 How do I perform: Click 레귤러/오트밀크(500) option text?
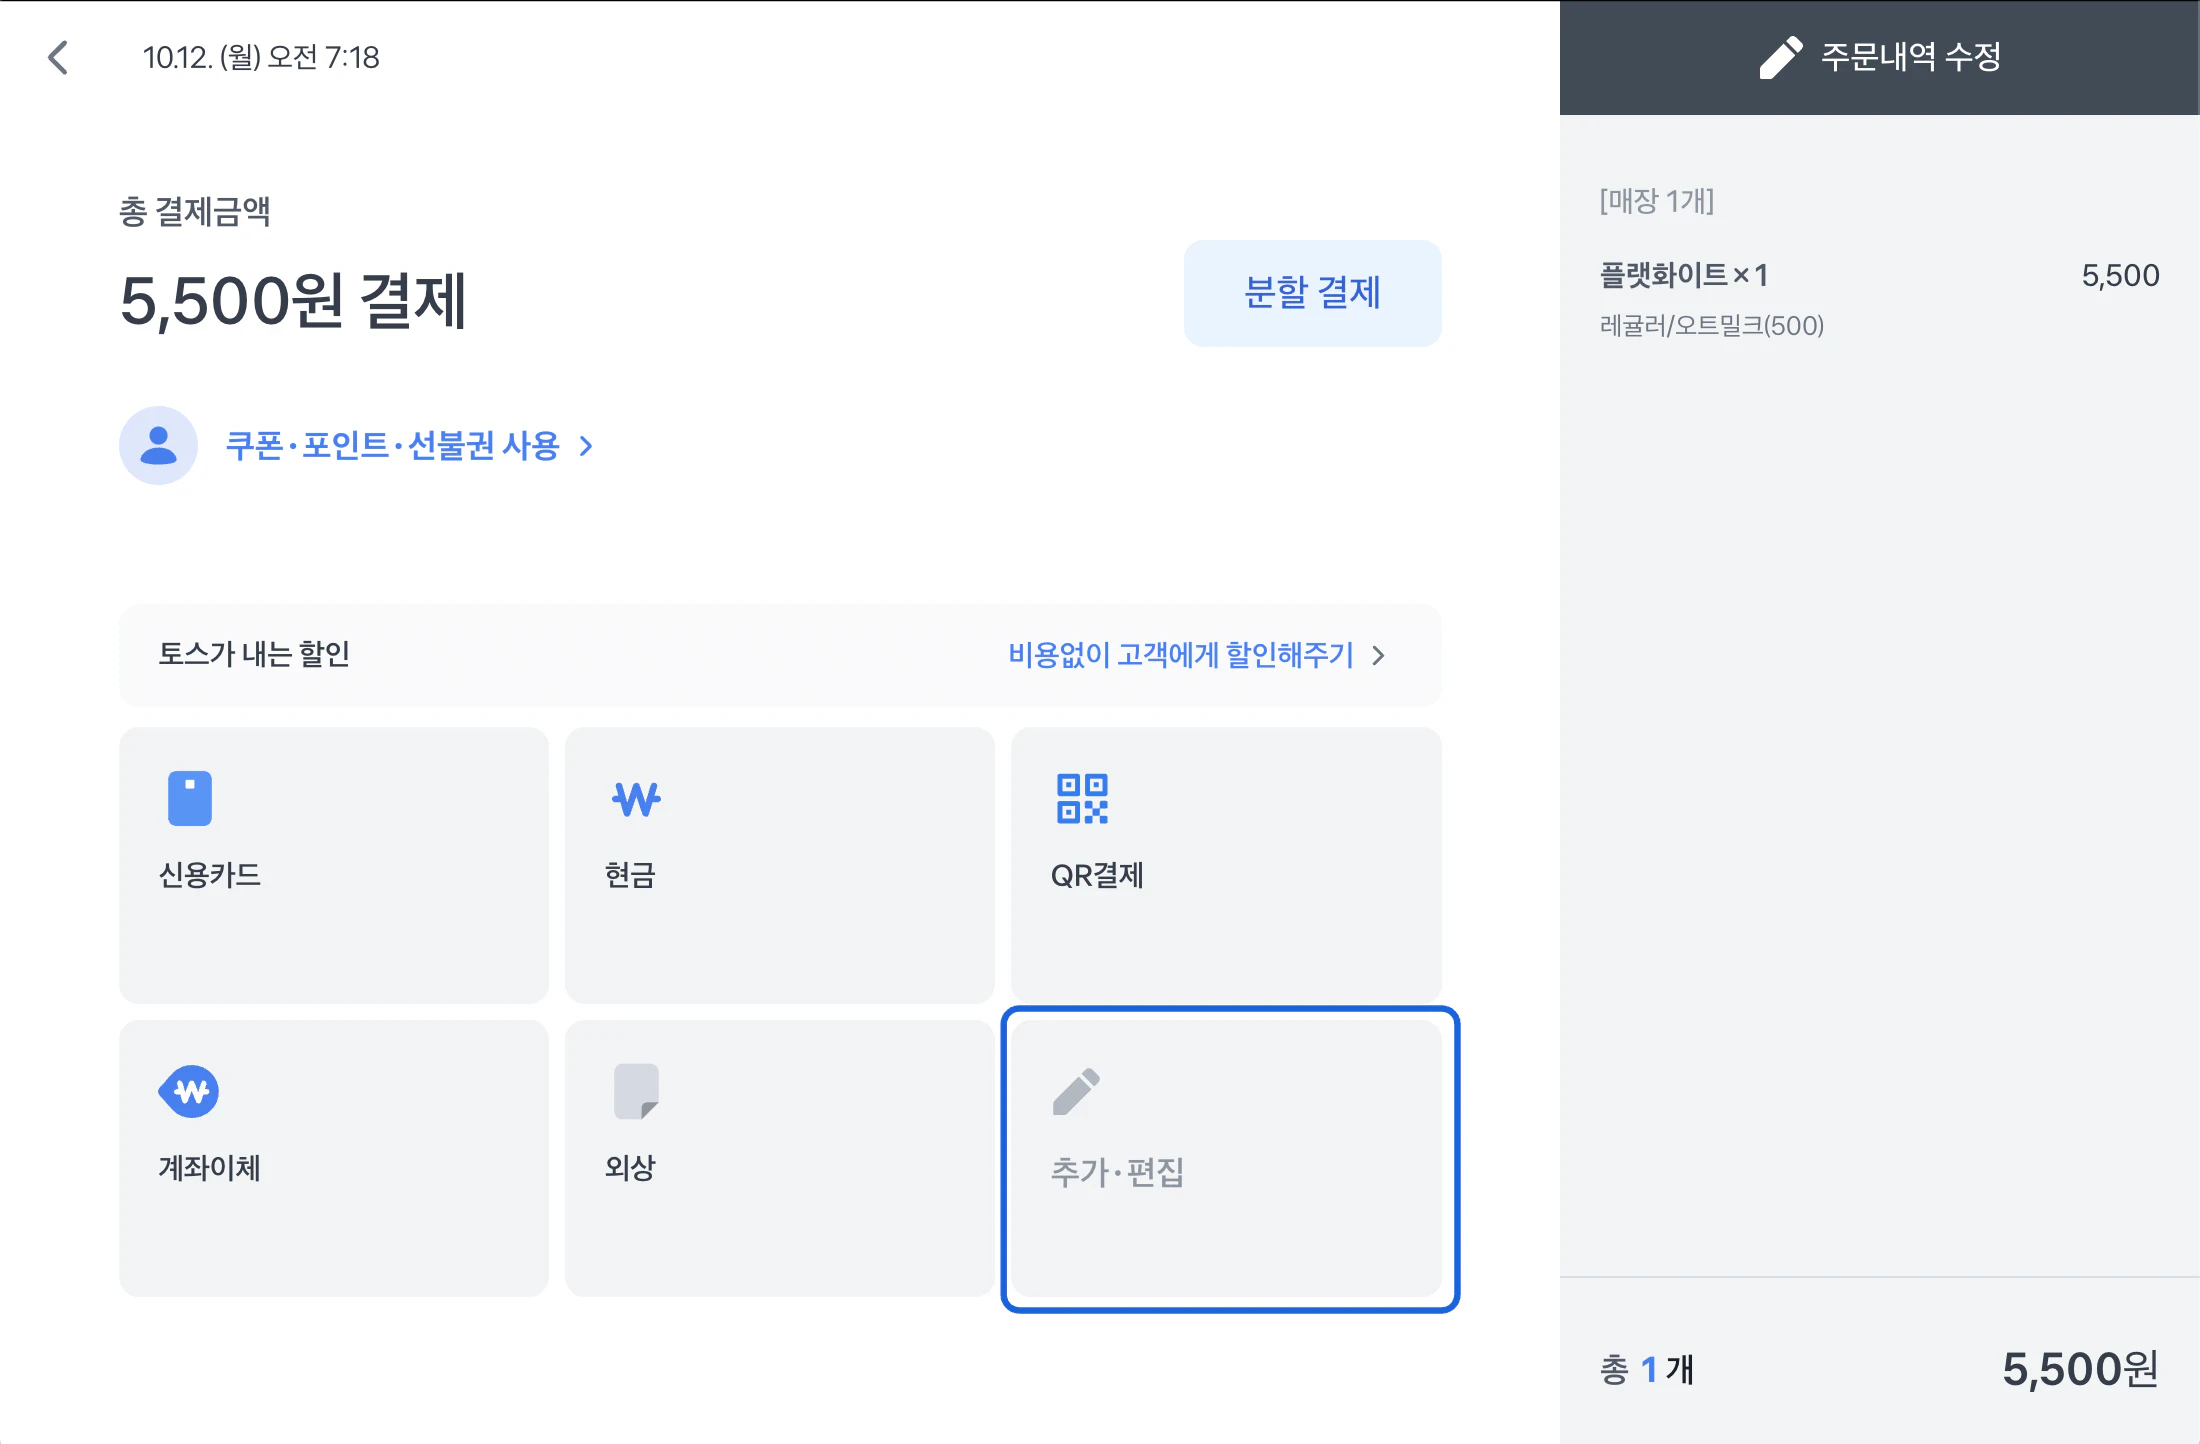click(x=1712, y=325)
